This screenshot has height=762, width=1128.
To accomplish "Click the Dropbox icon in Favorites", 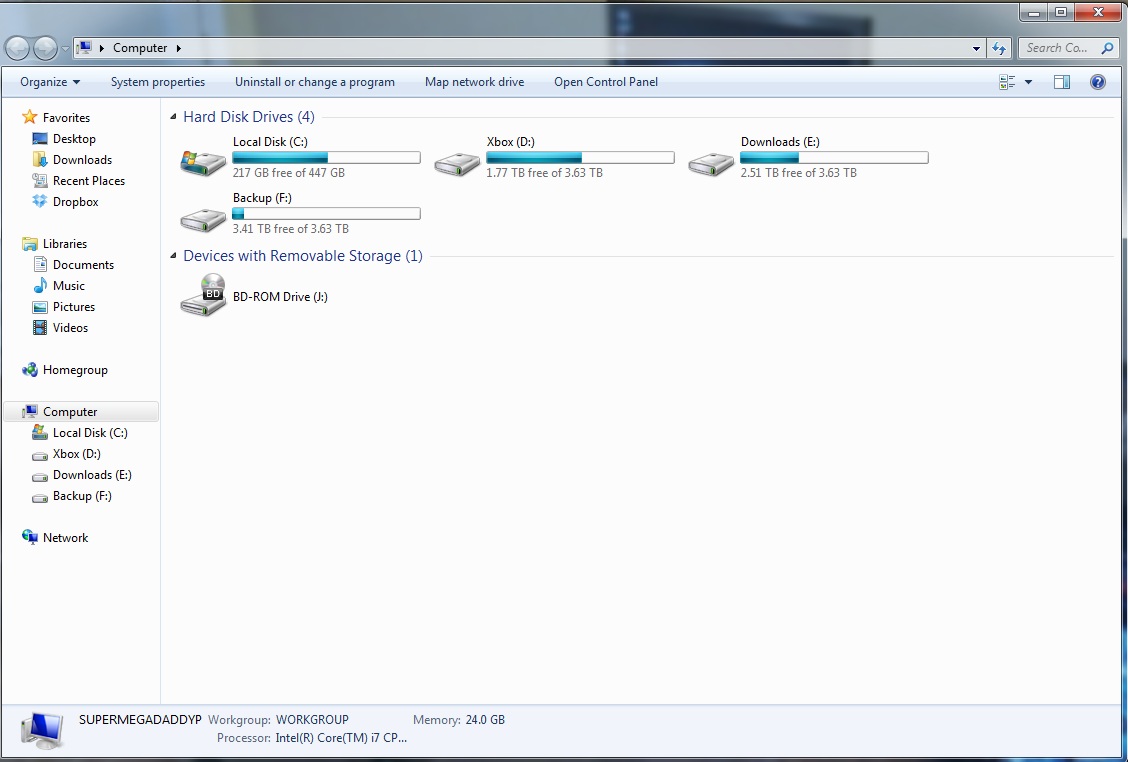I will click(40, 201).
